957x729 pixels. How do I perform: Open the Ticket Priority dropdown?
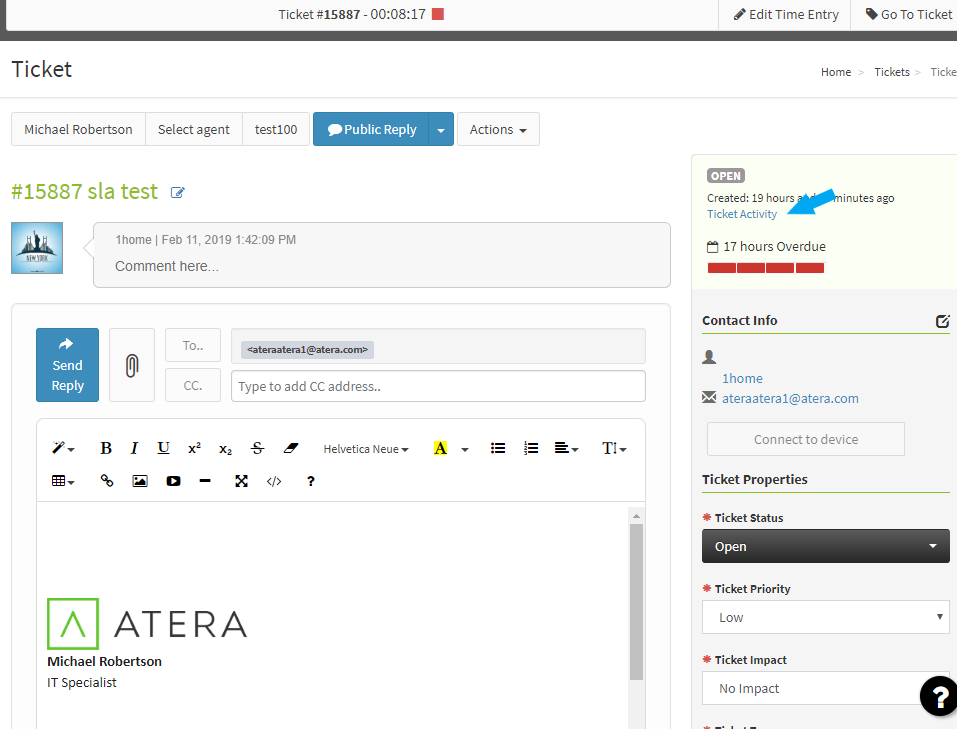pyautogui.click(x=825, y=617)
